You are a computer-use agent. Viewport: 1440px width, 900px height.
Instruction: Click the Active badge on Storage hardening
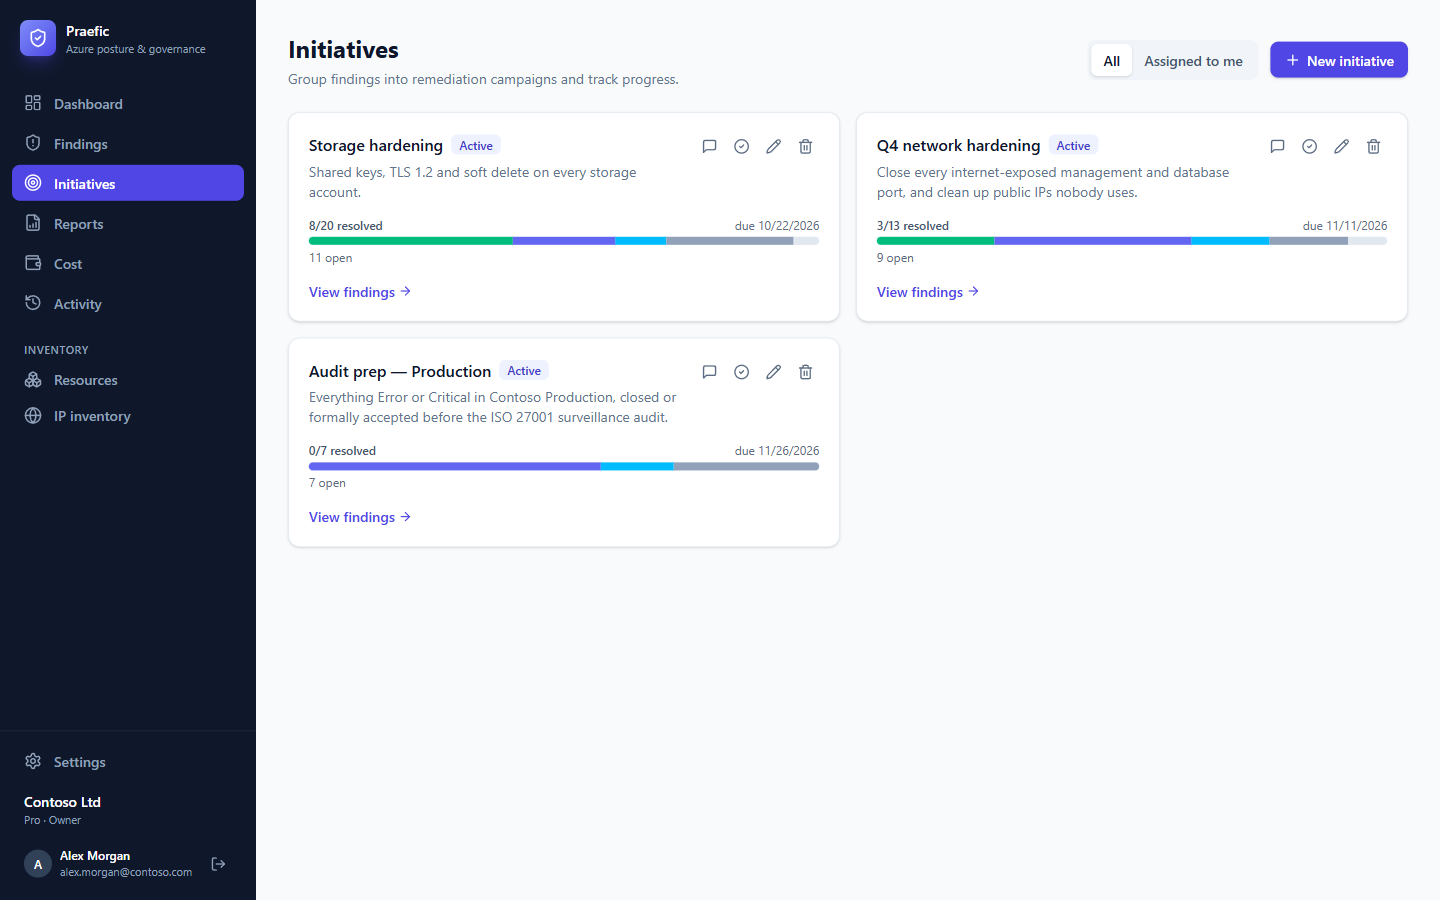tap(476, 146)
